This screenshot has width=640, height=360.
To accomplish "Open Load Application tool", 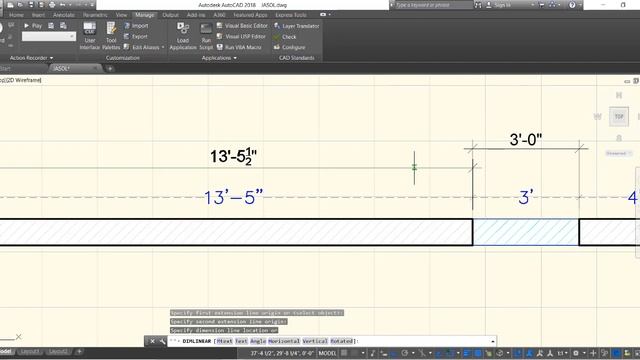I will click(183, 36).
